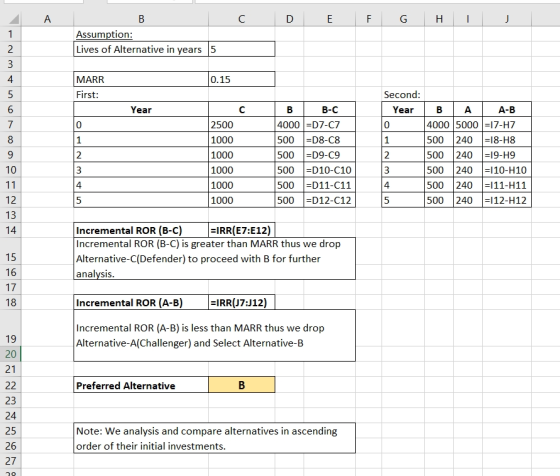The height and width of the screenshot is (476, 560).
Task: Click the MARR value cell 0.15
Action: [241, 79]
